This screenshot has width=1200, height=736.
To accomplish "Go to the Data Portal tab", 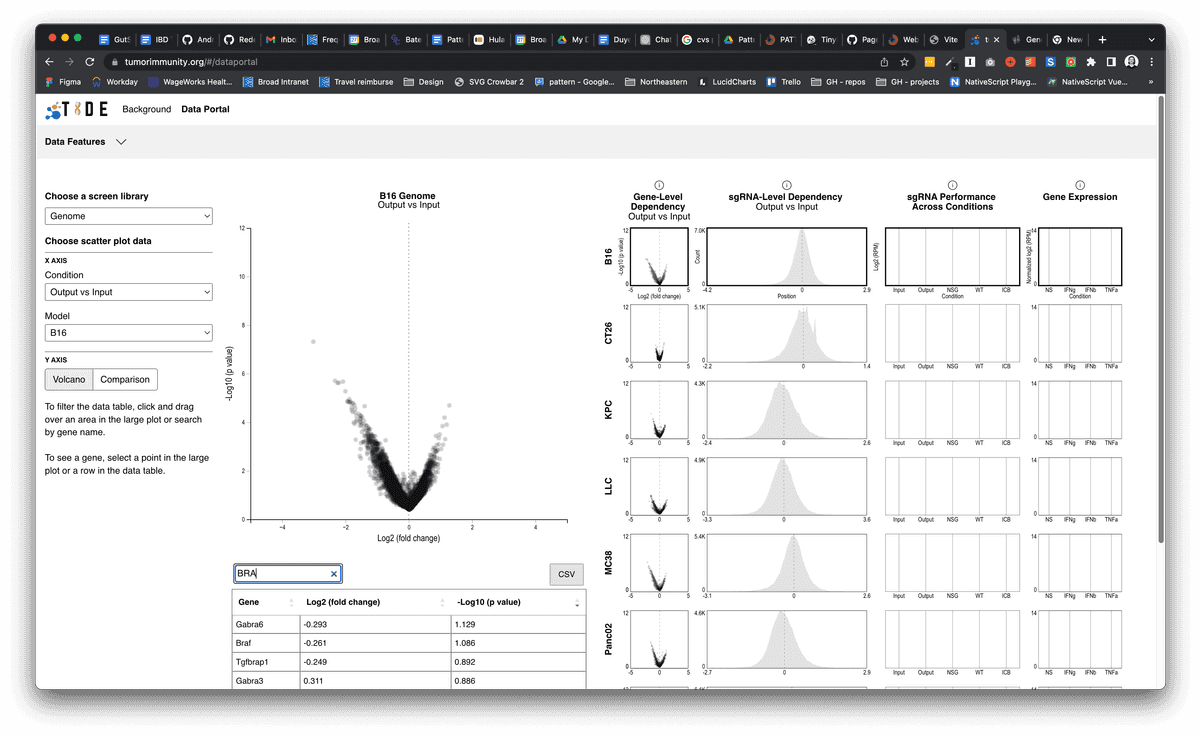I will coord(205,109).
